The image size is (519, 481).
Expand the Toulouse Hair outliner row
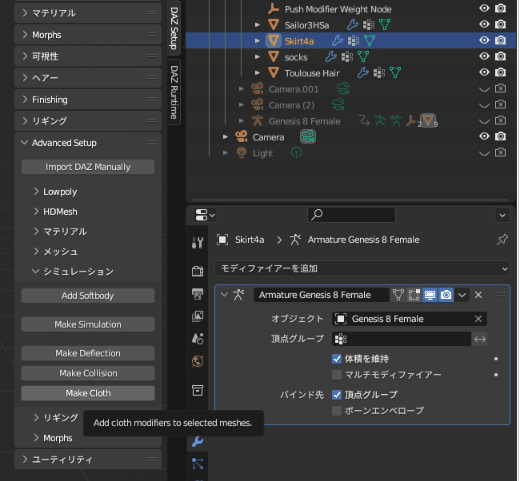tap(257, 73)
